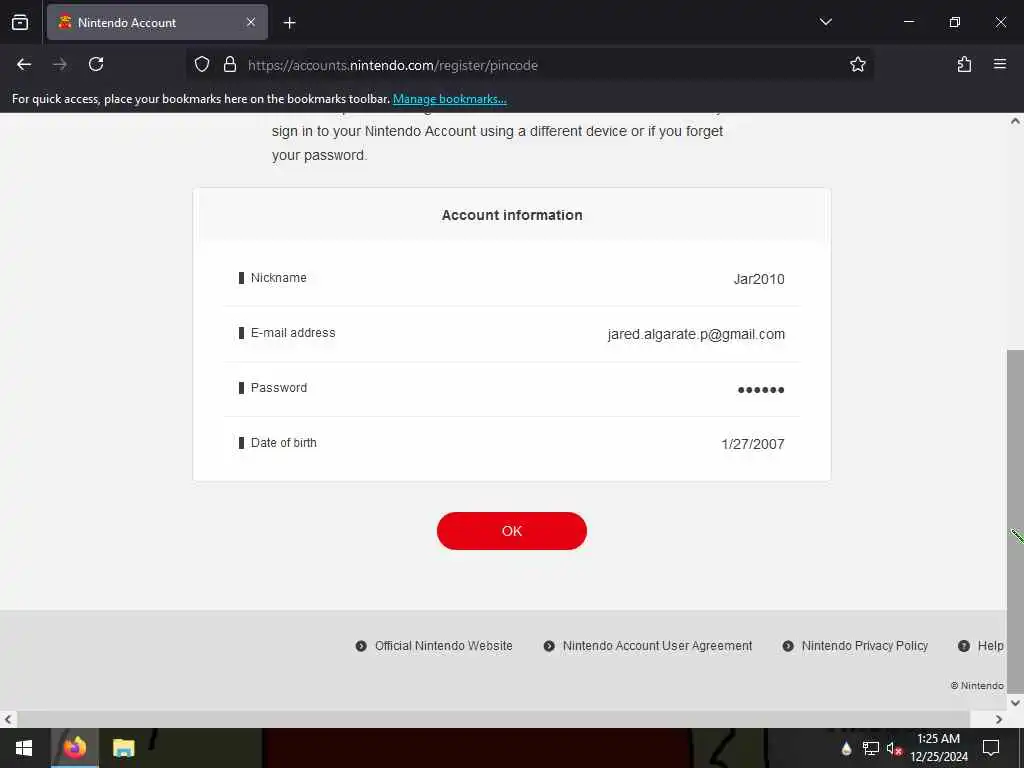This screenshot has width=1024, height=768.
Task: Visit the Official Nintendo Website link
Action: (443, 646)
